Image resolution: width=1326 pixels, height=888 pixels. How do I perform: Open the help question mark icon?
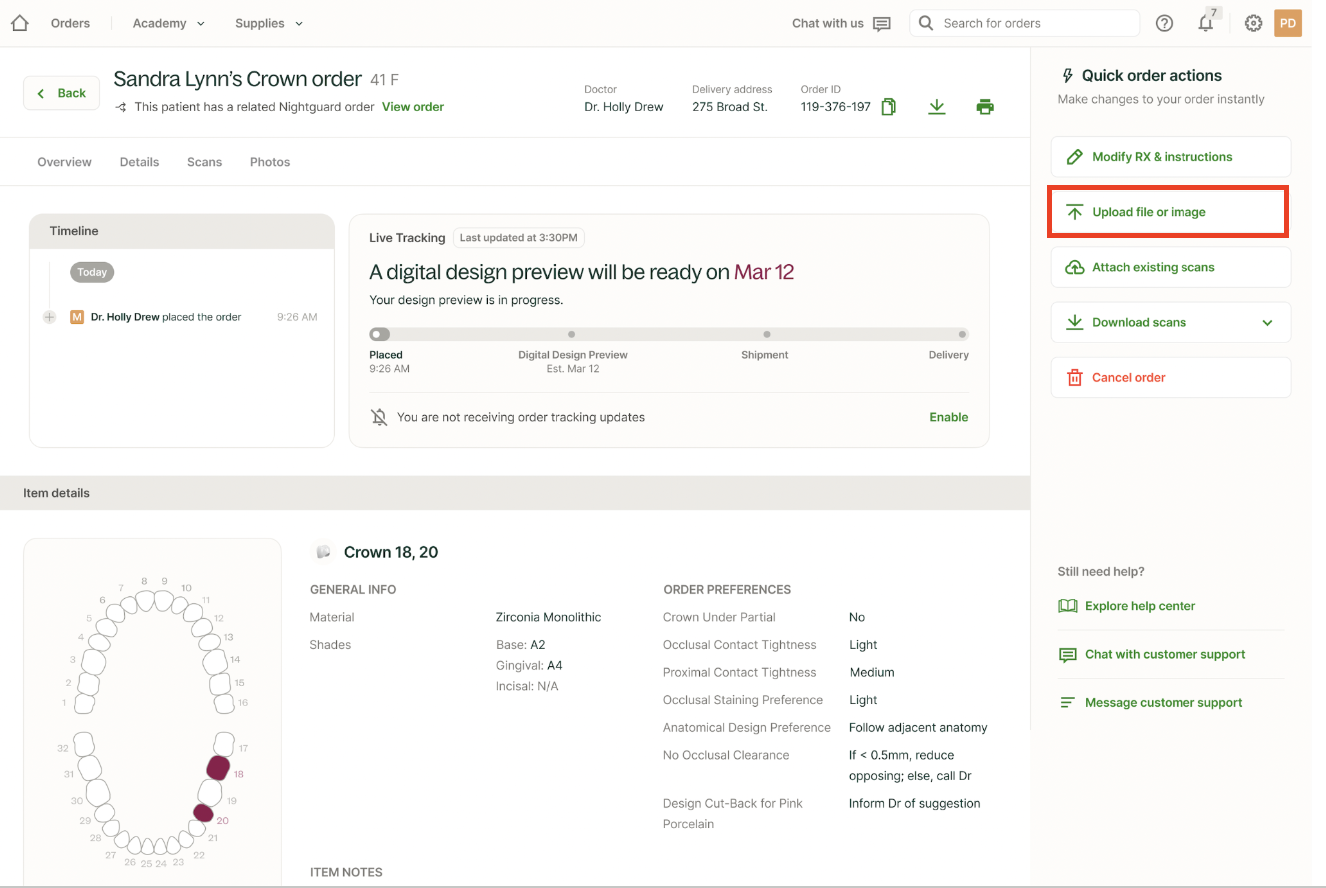coord(1164,23)
